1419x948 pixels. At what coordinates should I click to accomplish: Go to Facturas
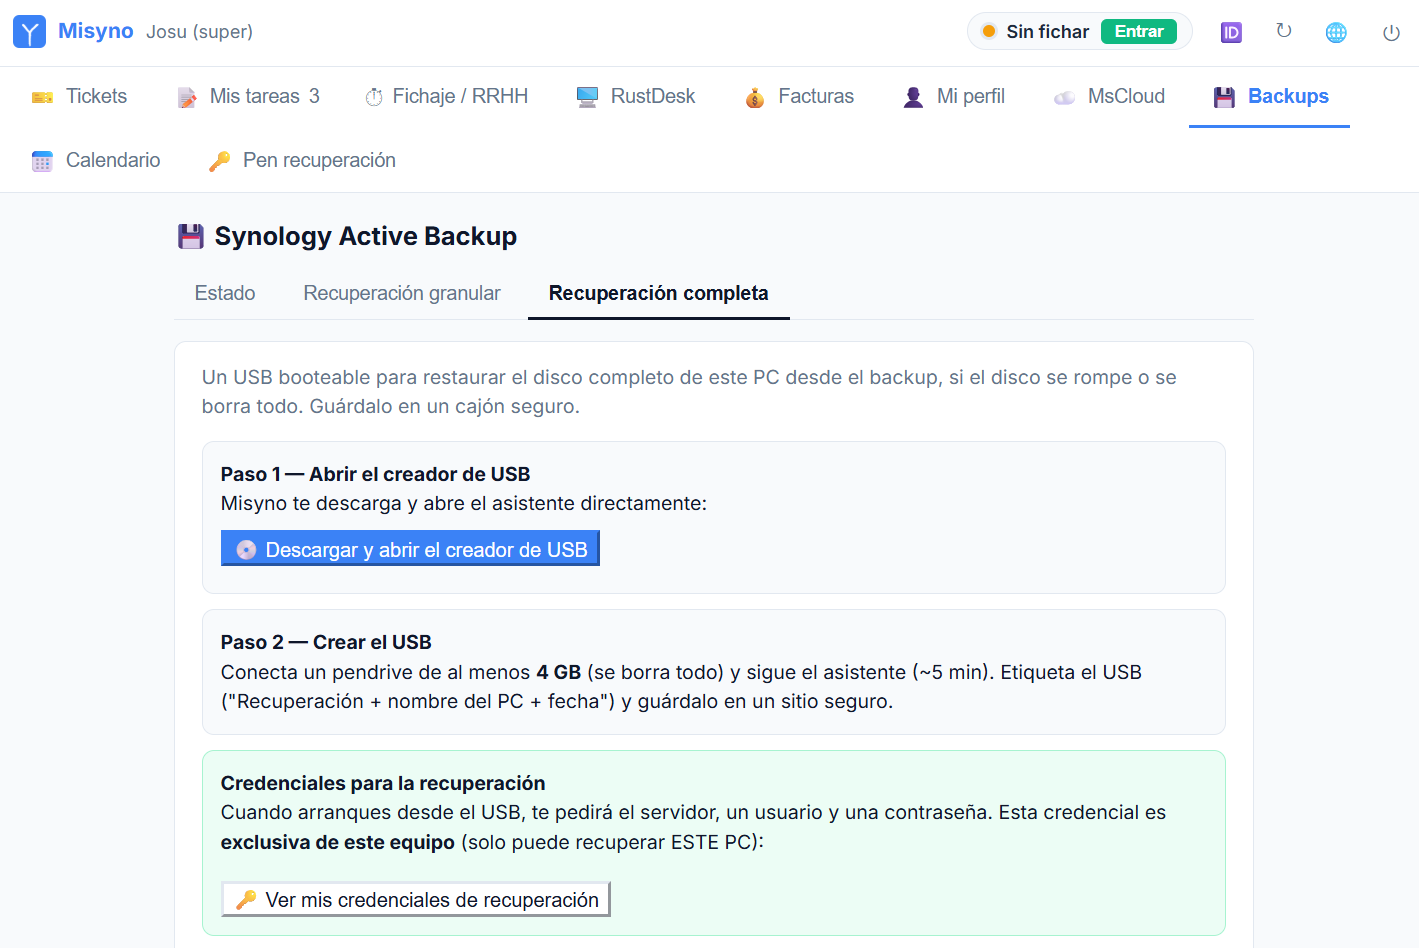point(799,96)
